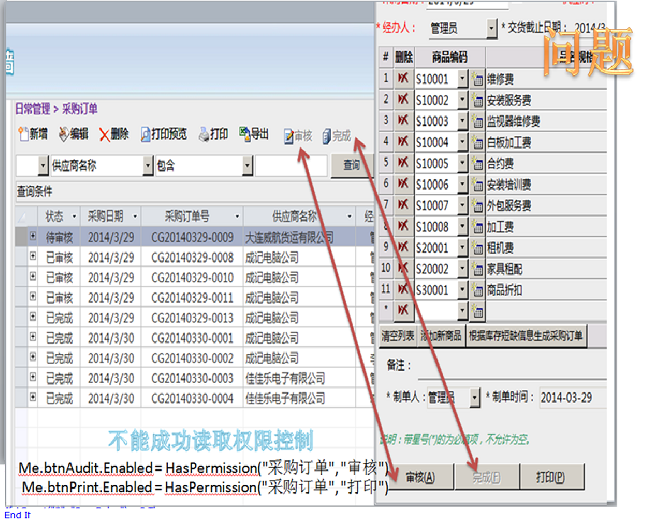Open 采购订单号 column filter arrow
This screenshot has width=650, height=526.
(x=237, y=216)
